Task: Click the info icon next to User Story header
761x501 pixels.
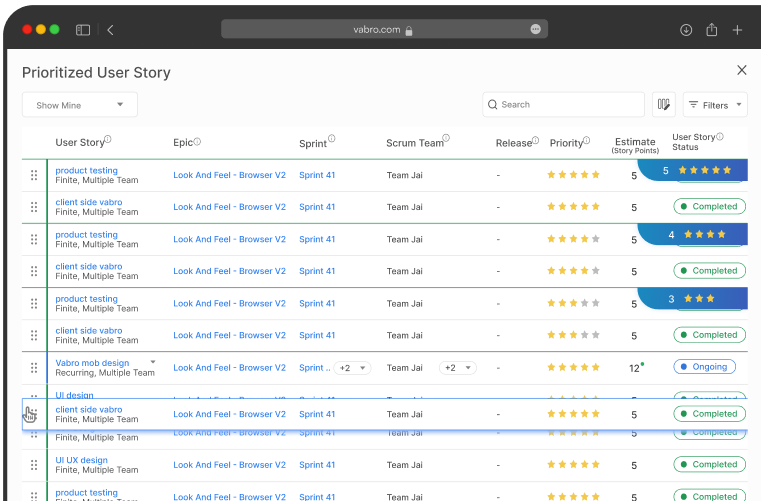Action: tap(108, 140)
